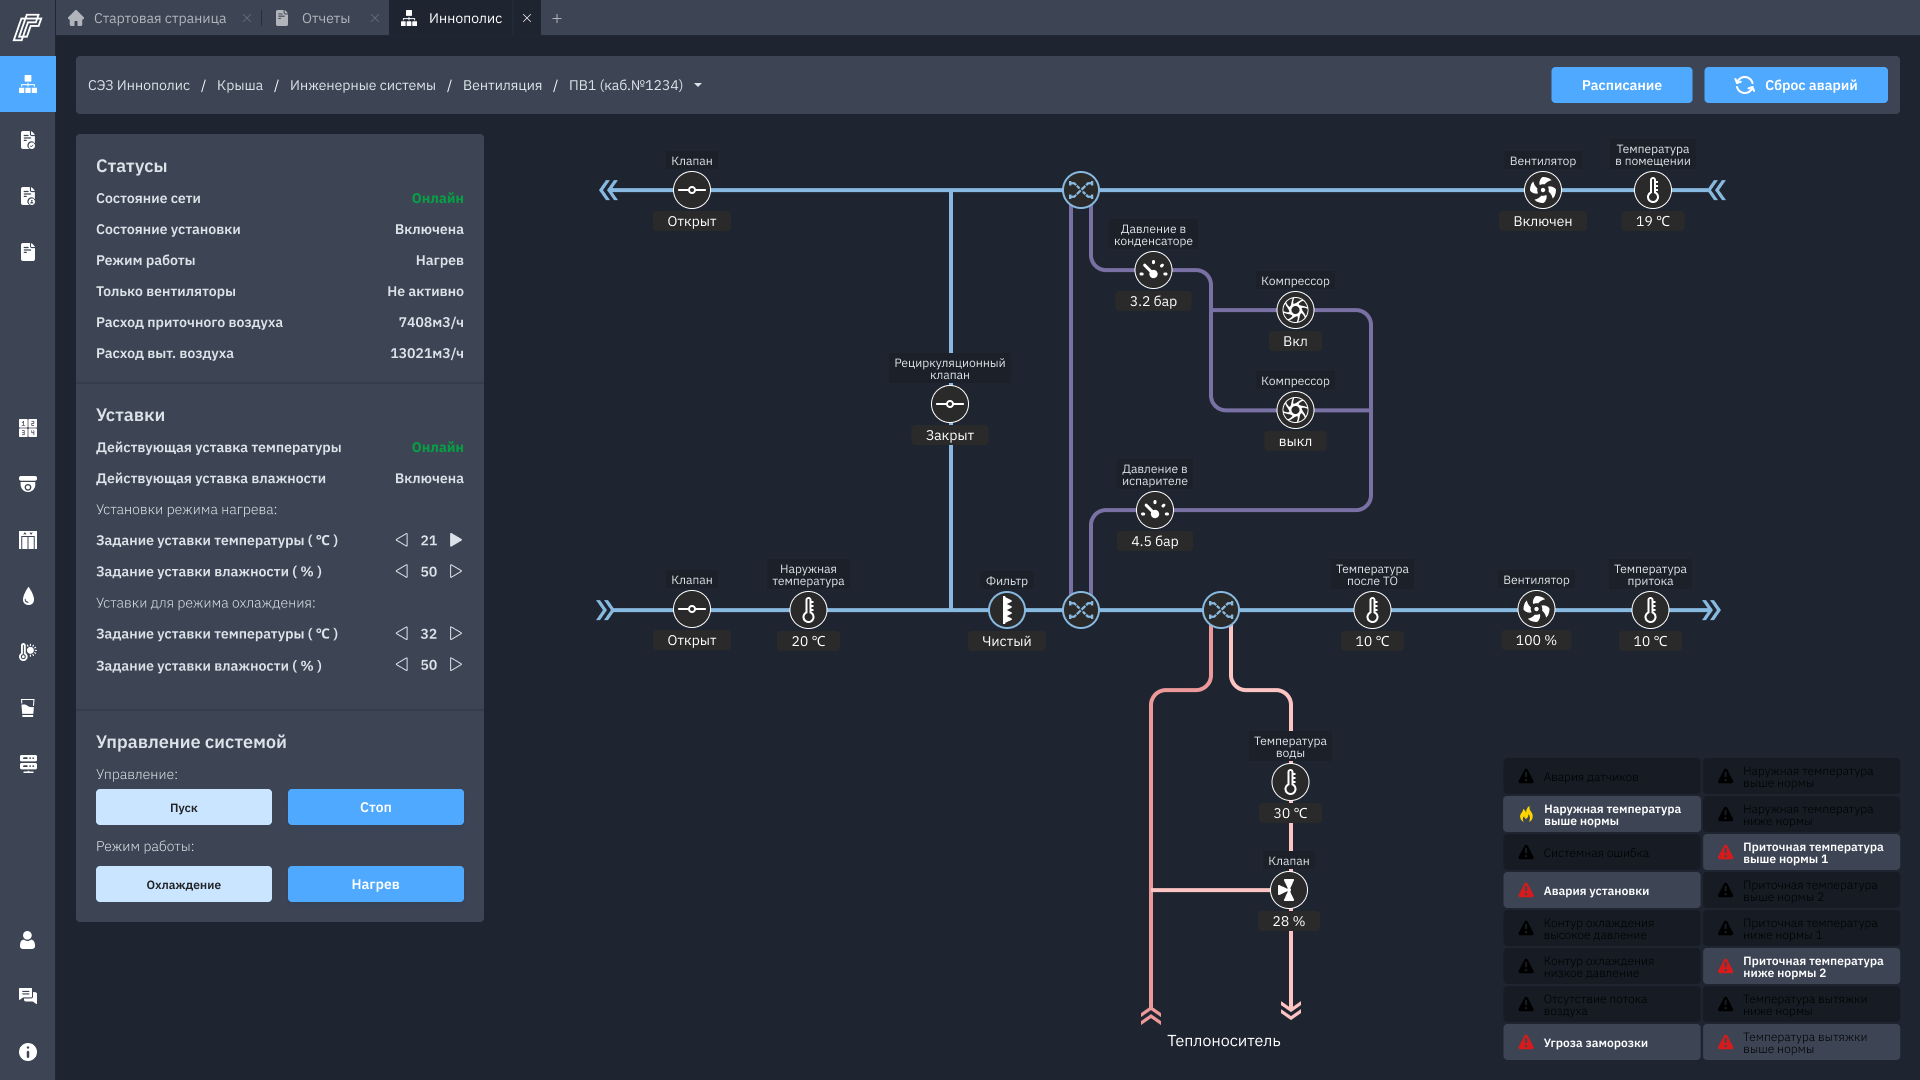The image size is (1920, 1080).
Task: Decrease cooling temperature setpoint below 32
Action: tap(402, 634)
